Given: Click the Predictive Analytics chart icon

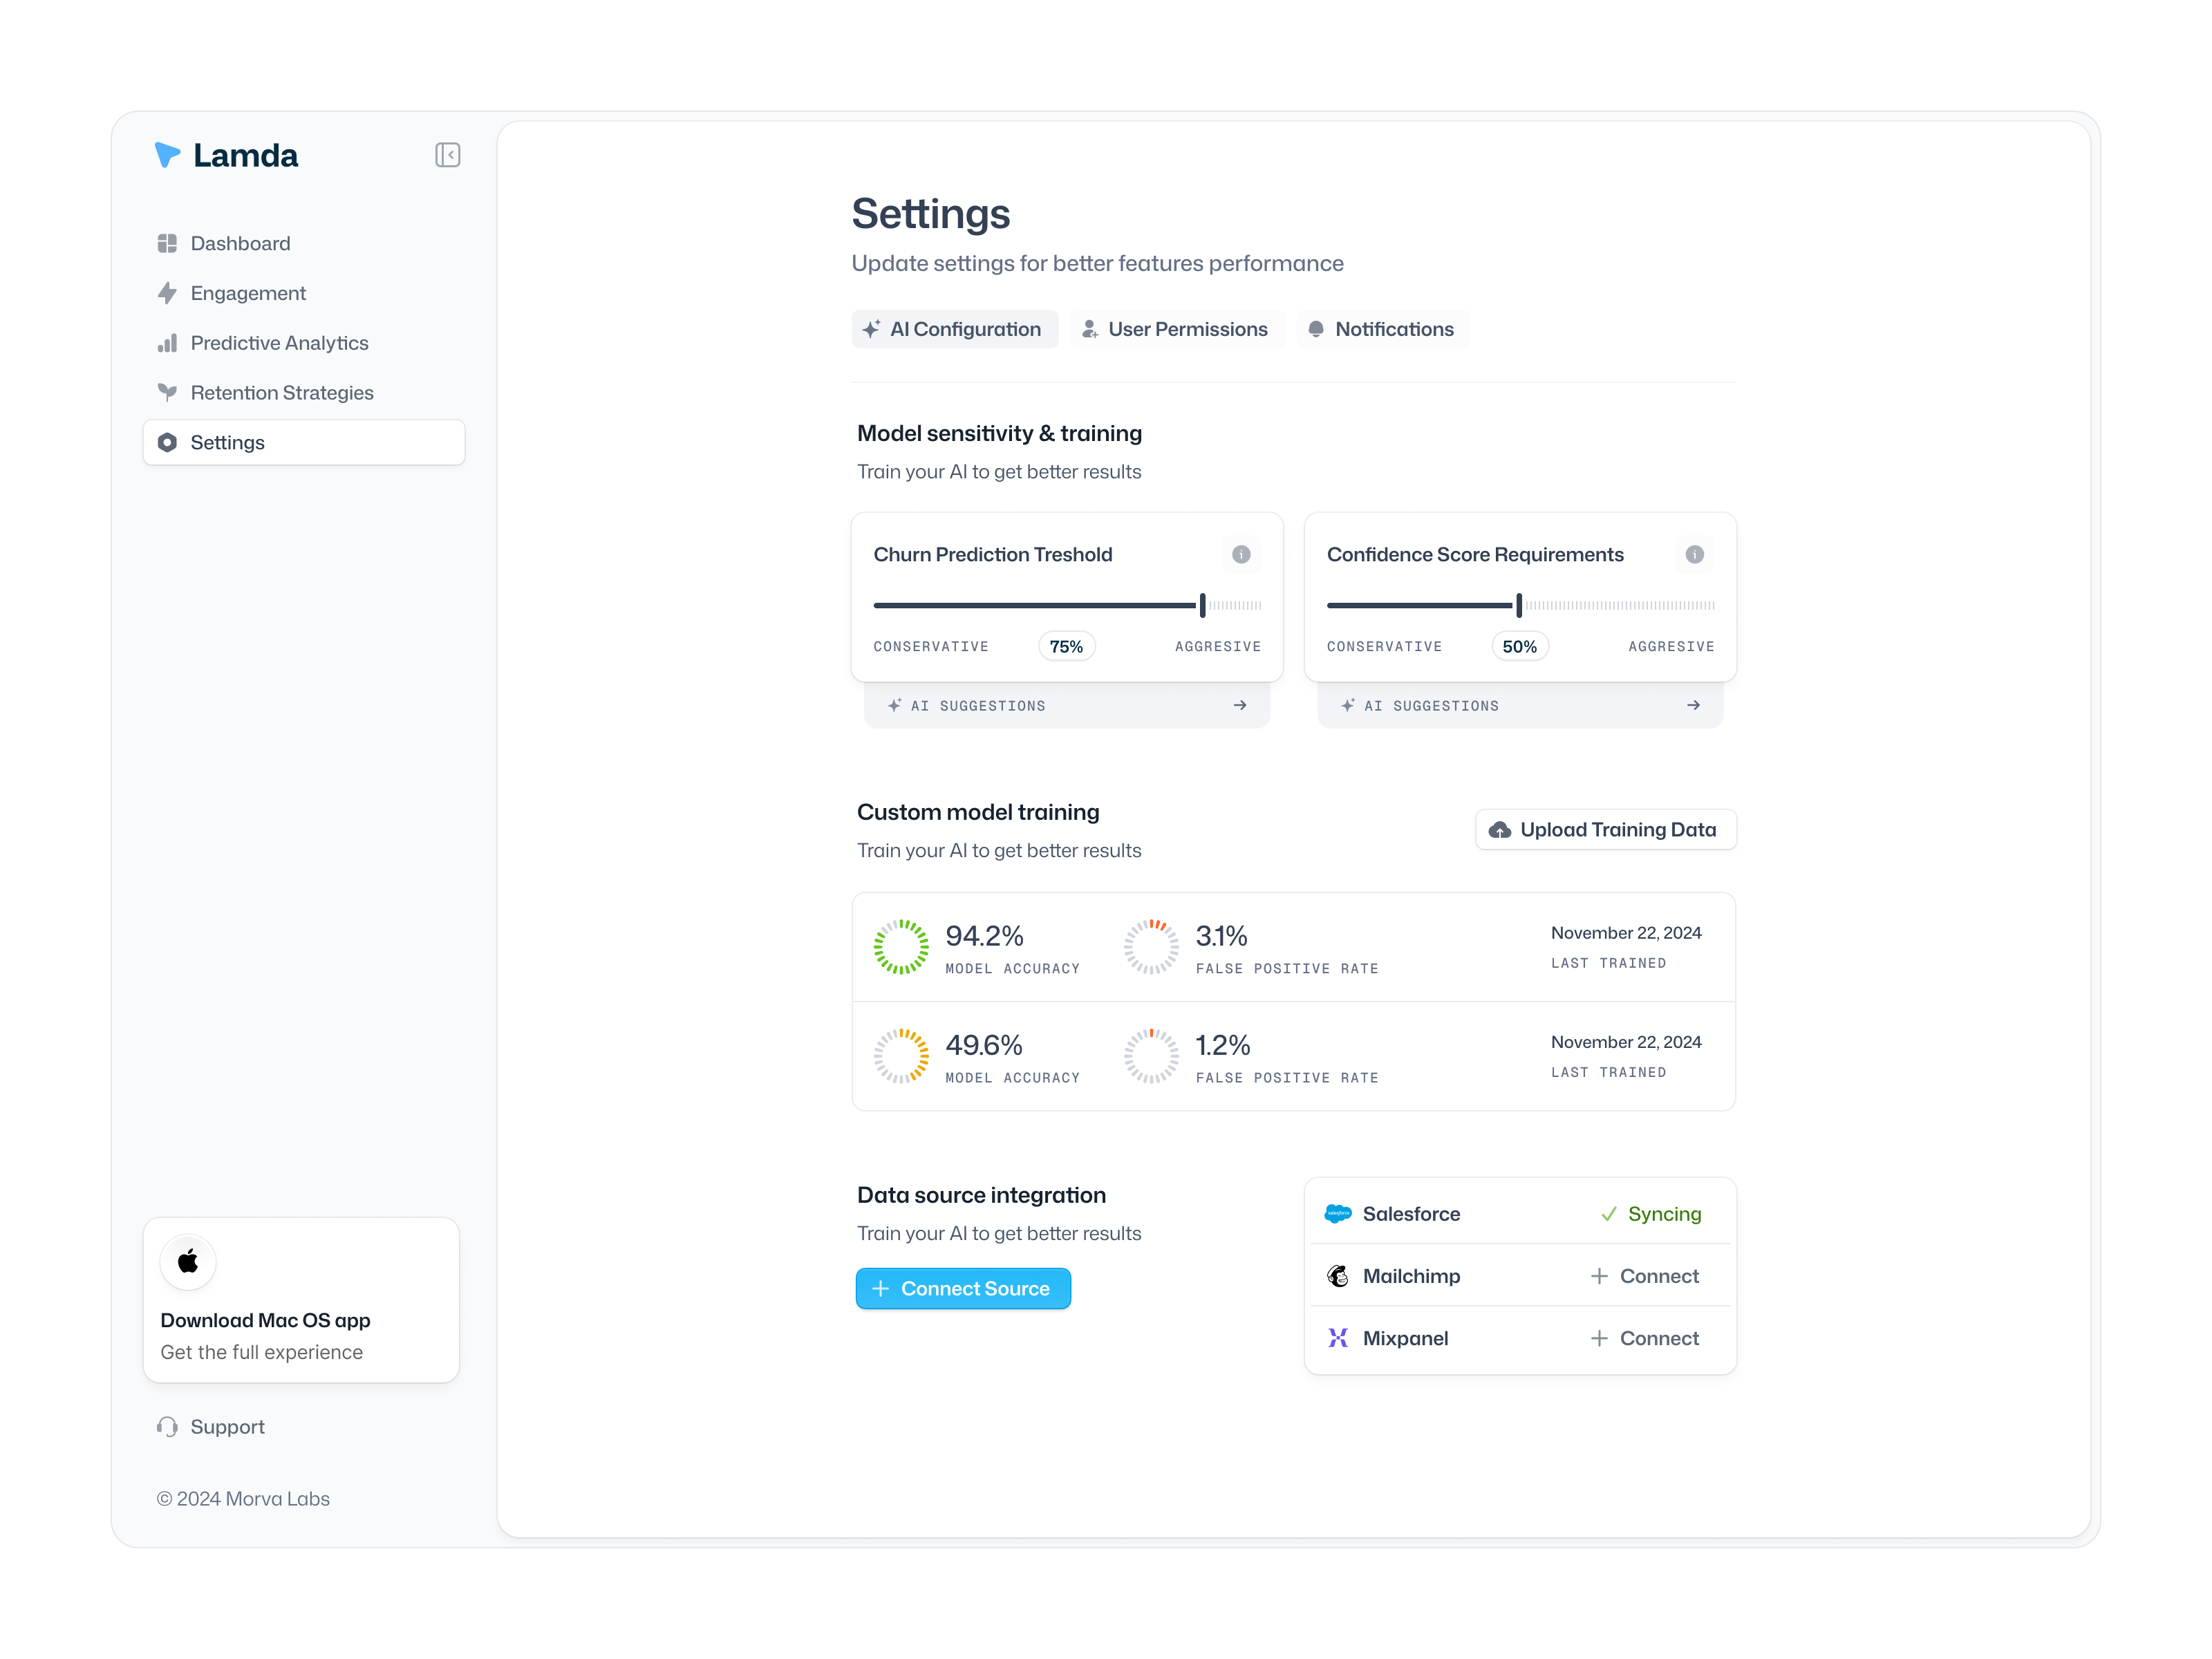Looking at the screenshot, I should (x=168, y=343).
